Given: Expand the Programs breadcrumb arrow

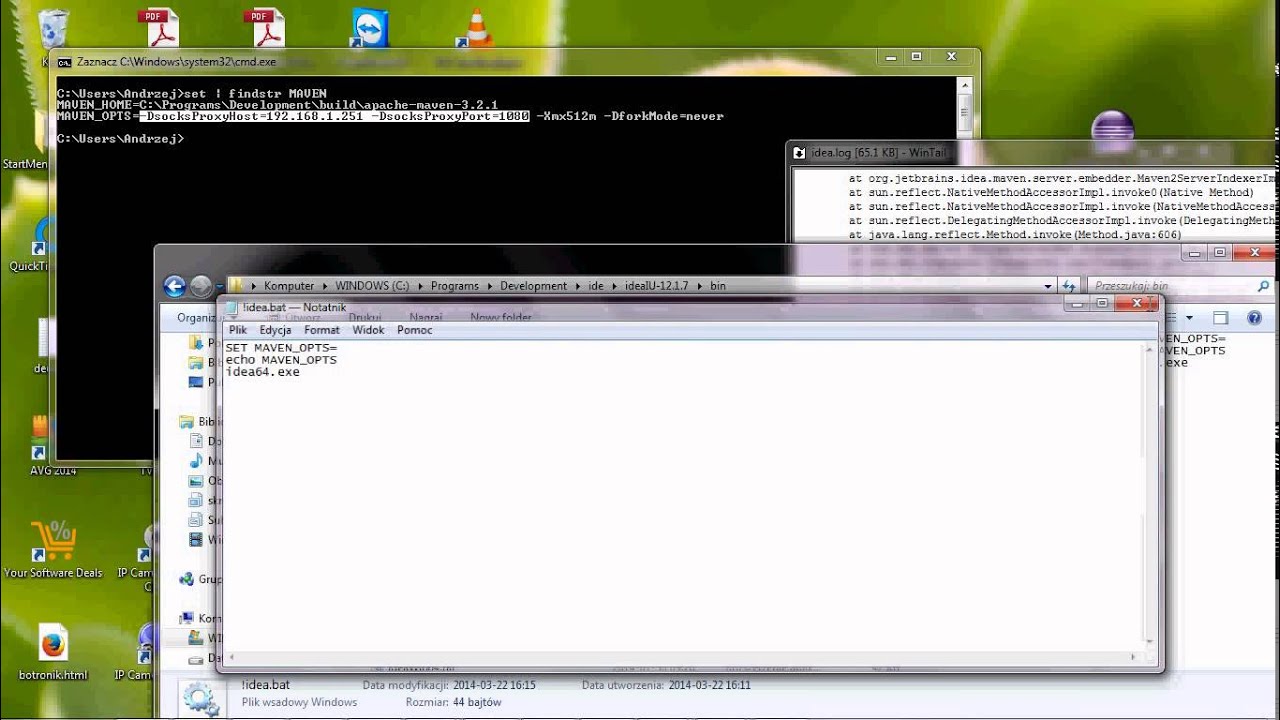Looking at the screenshot, I should click(490, 286).
